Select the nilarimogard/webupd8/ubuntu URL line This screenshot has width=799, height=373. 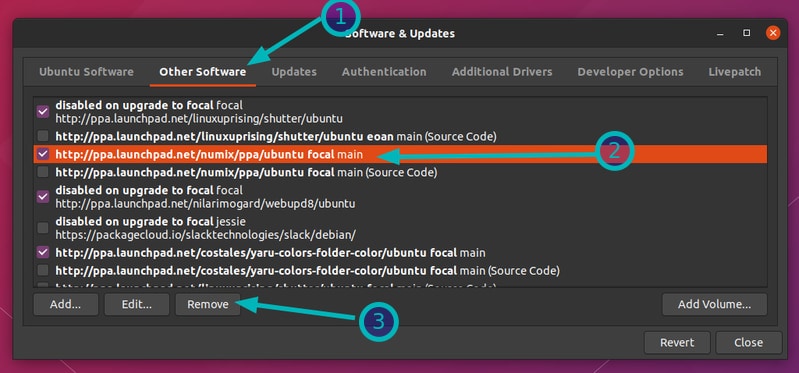click(205, 203)
